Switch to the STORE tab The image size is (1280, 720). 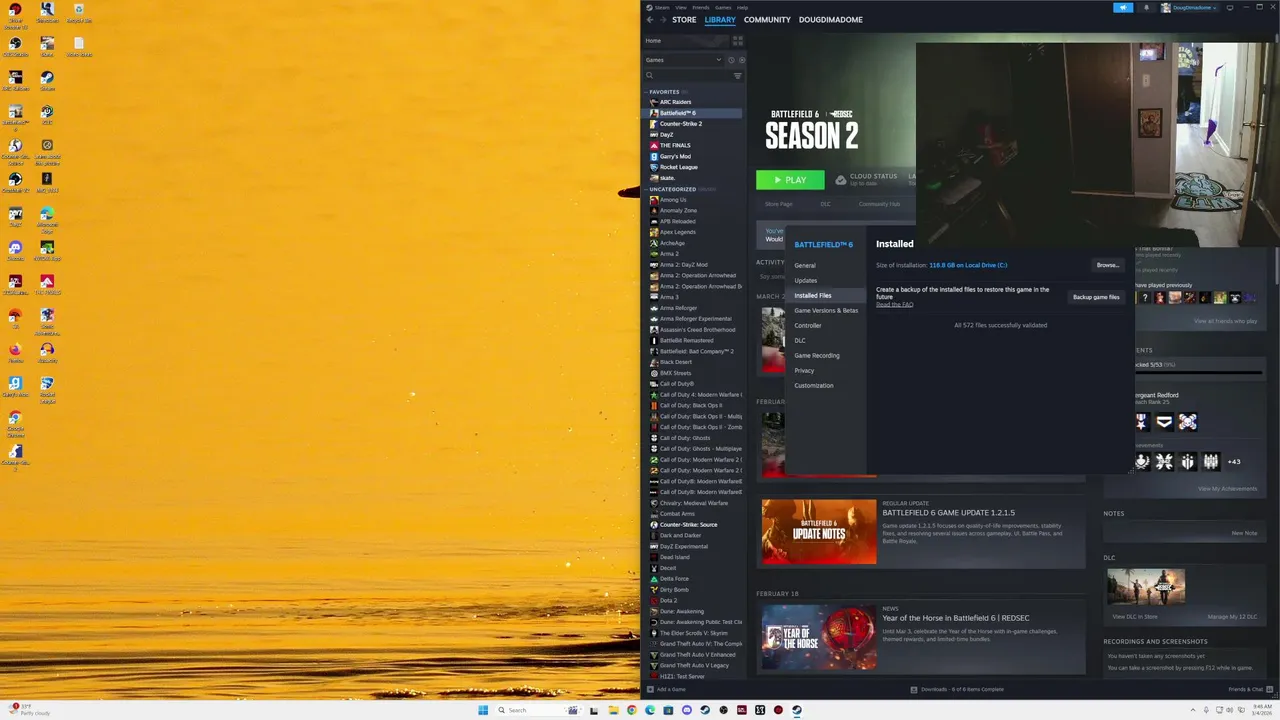pyautogui.click(x=684, y=20)
